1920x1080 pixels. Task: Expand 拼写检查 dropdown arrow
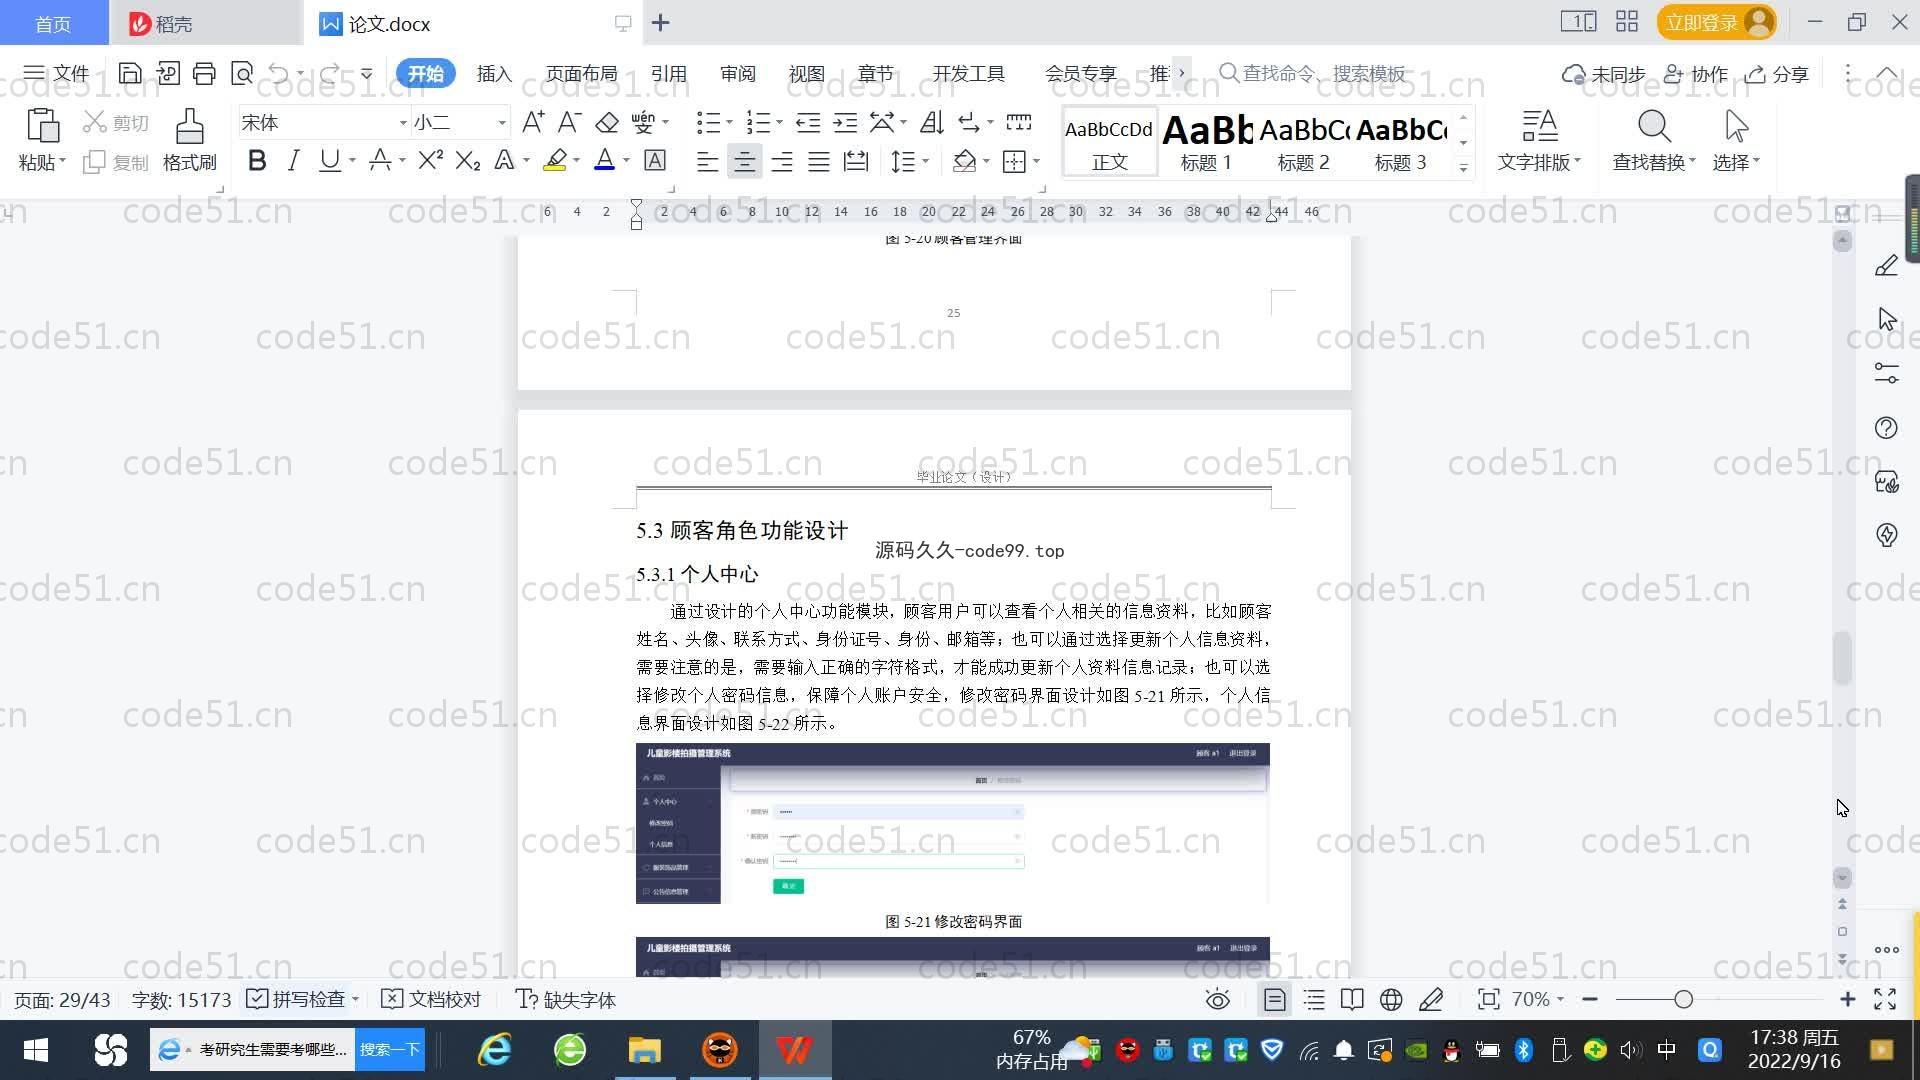[355, 999]
